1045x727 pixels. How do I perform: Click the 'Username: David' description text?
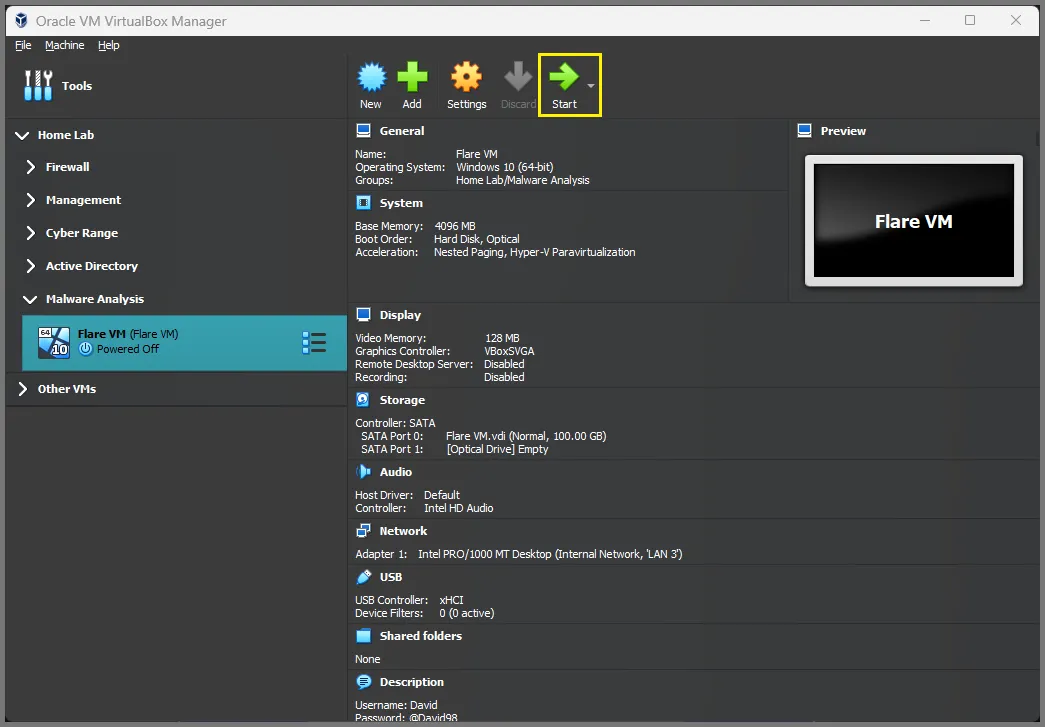pyautogui.click(x=396, y=705)
